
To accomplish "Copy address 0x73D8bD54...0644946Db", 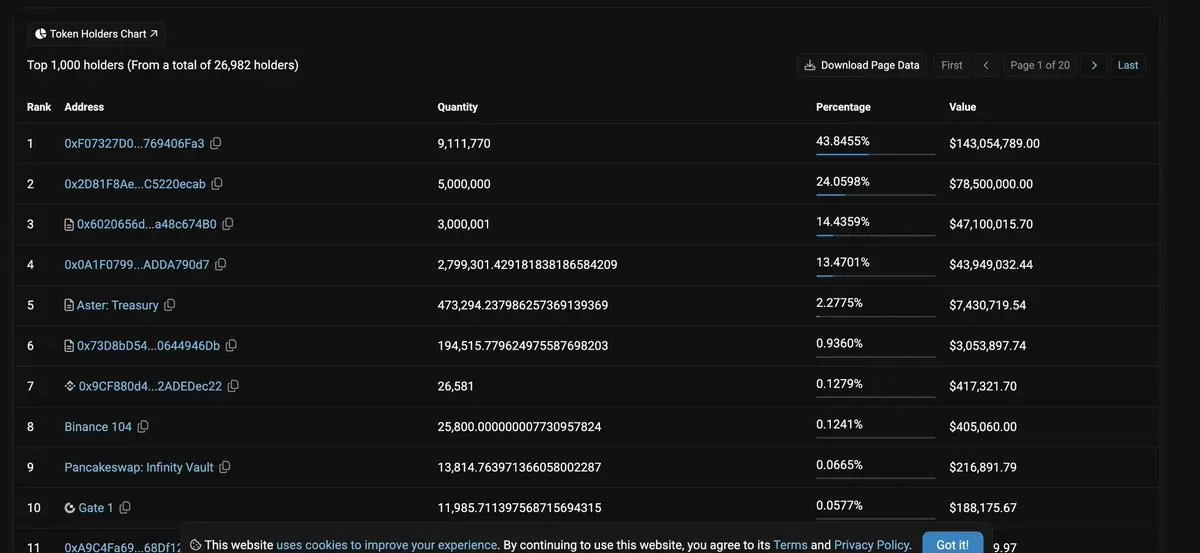I will [x=231, y=345].
